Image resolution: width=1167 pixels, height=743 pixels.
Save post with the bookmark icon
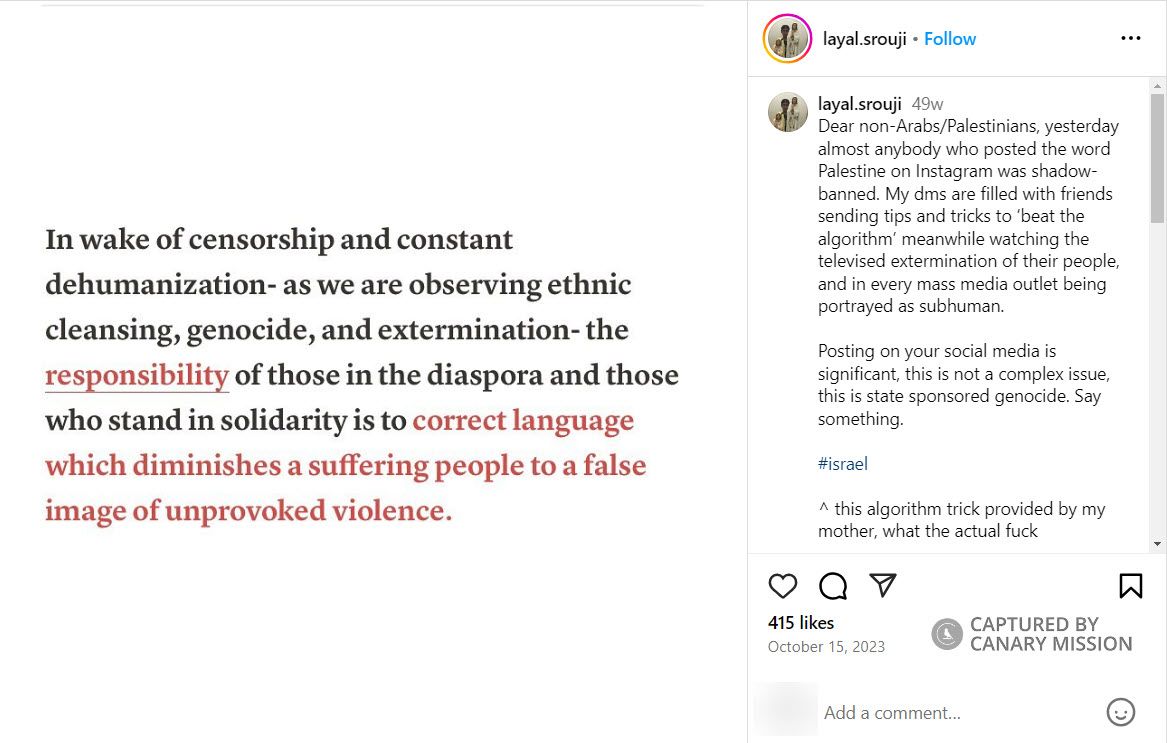(x=1131, y=586)
